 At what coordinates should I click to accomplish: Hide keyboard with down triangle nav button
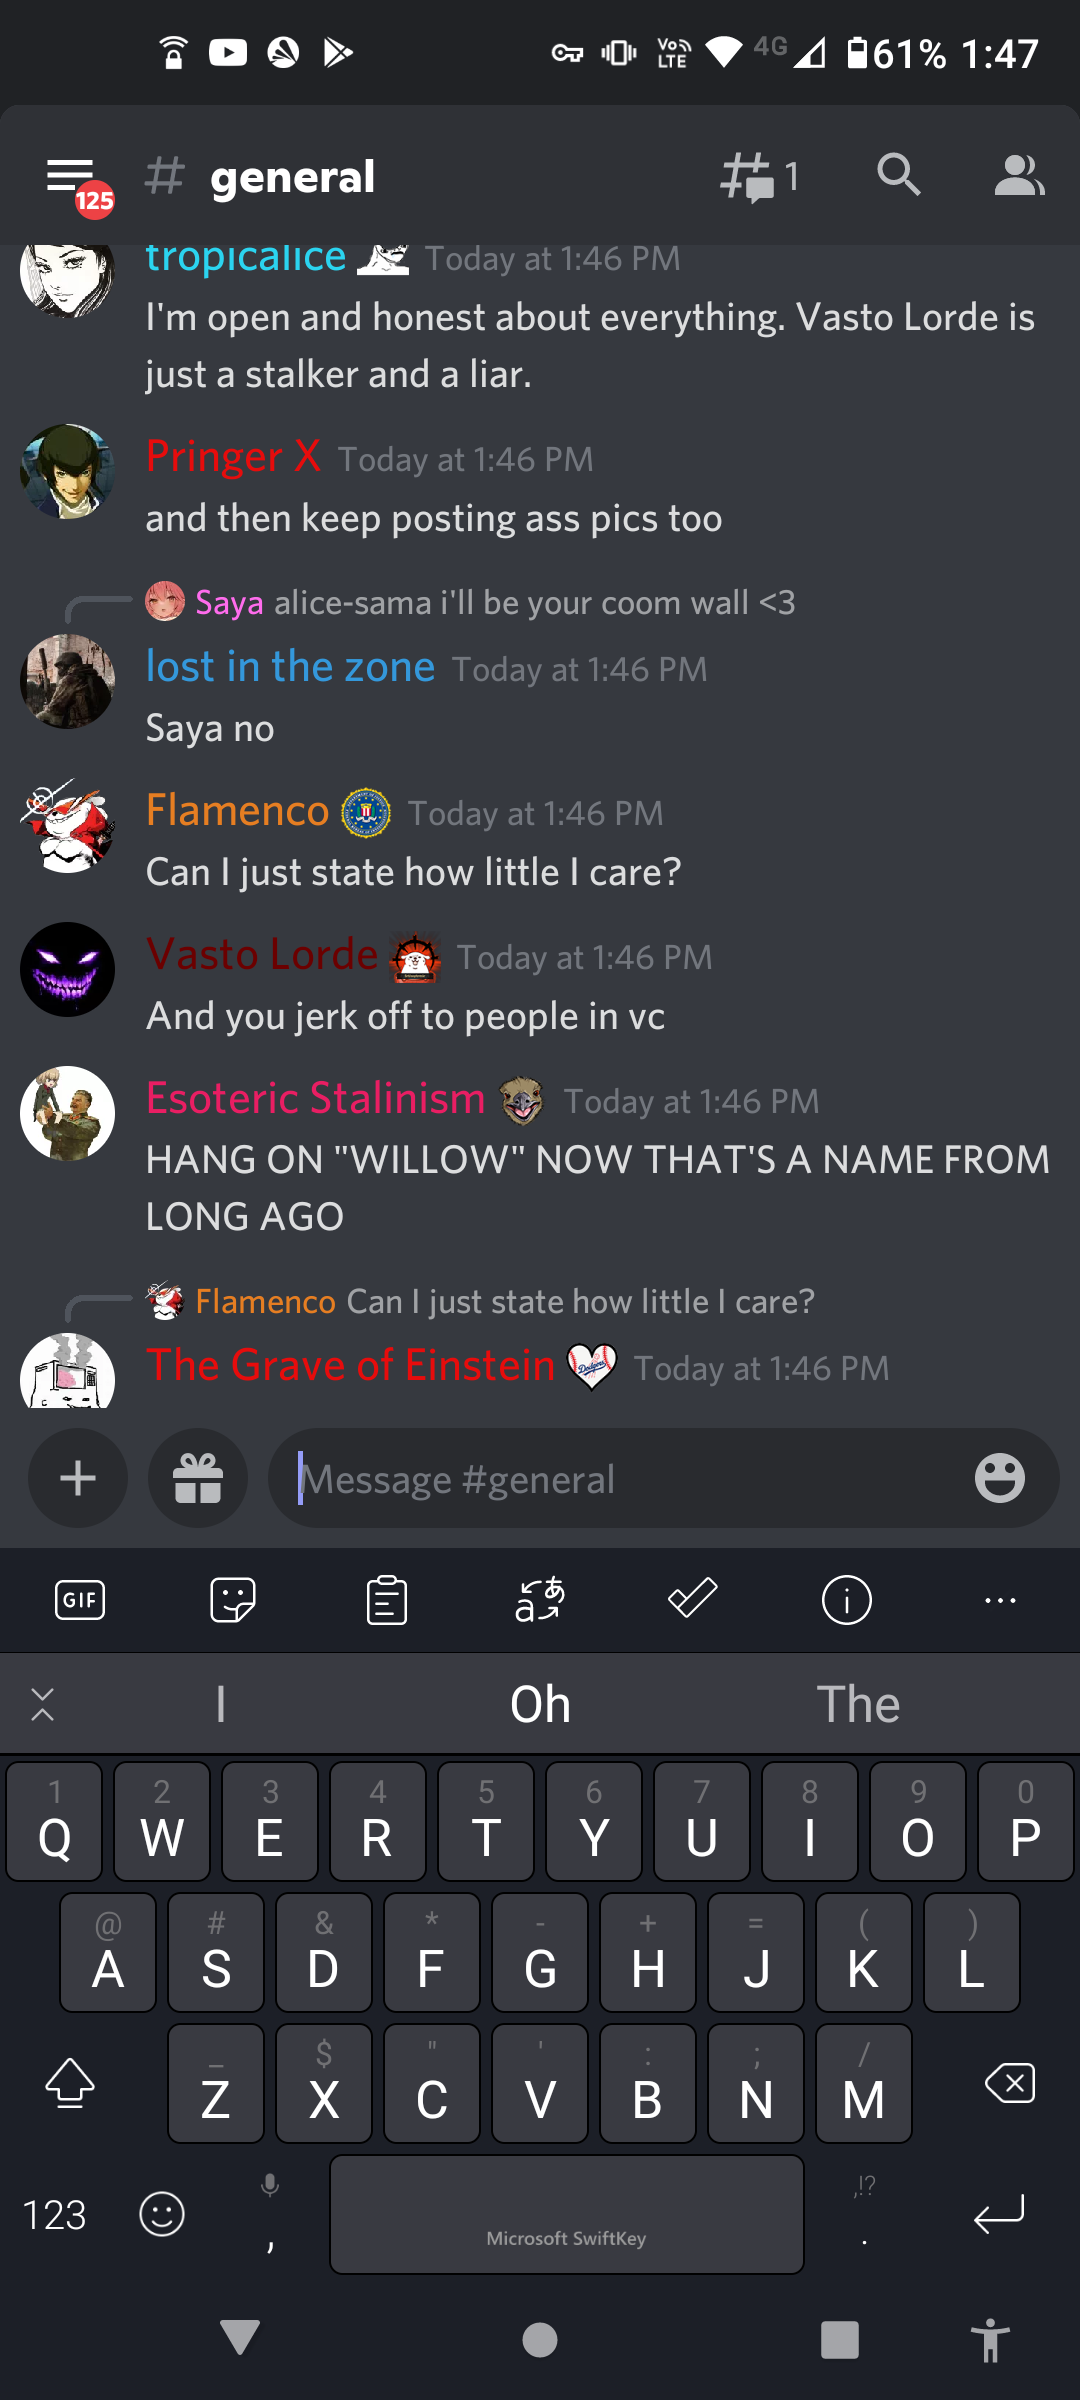(240, 2338)
